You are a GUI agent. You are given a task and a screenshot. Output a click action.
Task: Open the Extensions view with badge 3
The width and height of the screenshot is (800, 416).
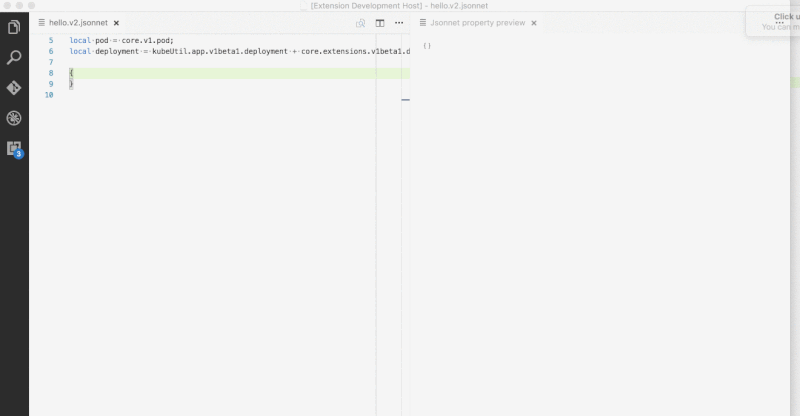point(14,149)
